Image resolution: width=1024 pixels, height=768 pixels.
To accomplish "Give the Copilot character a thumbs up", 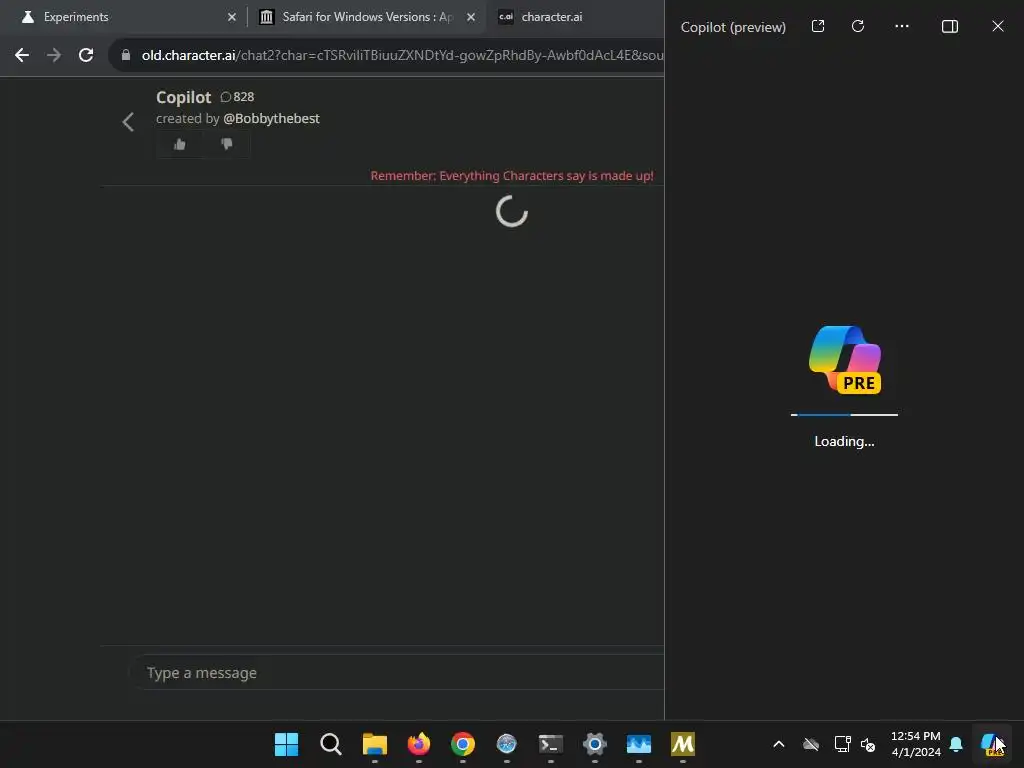I will 180,144.
